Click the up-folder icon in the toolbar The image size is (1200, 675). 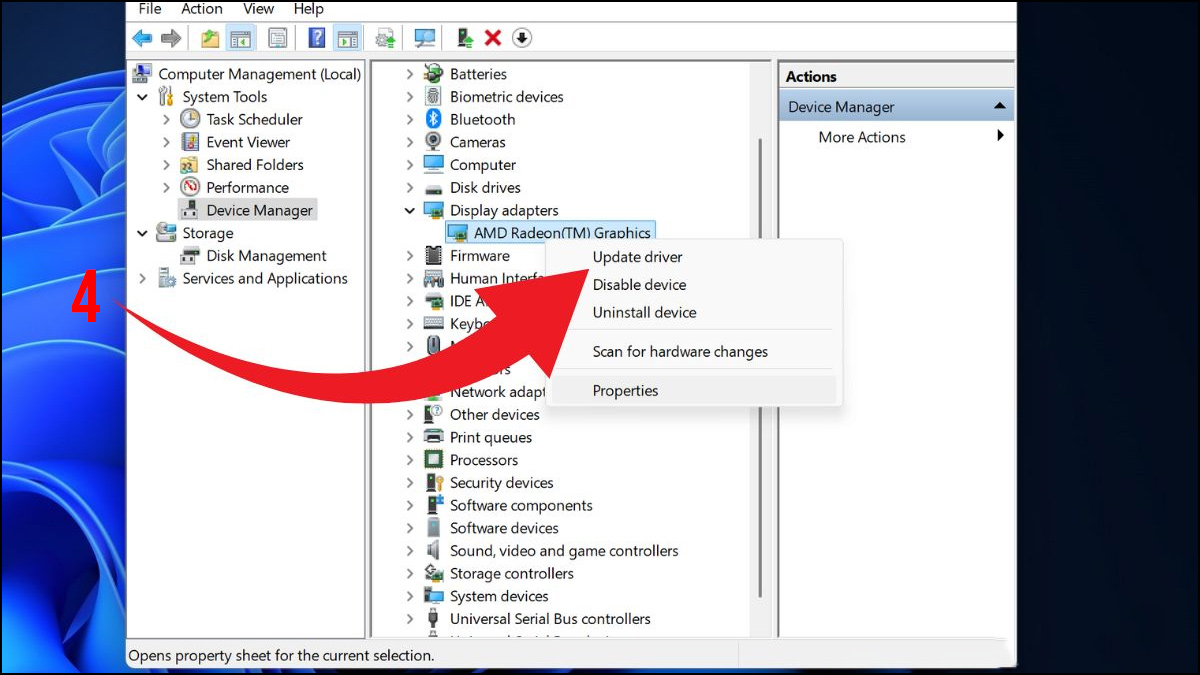209,37
